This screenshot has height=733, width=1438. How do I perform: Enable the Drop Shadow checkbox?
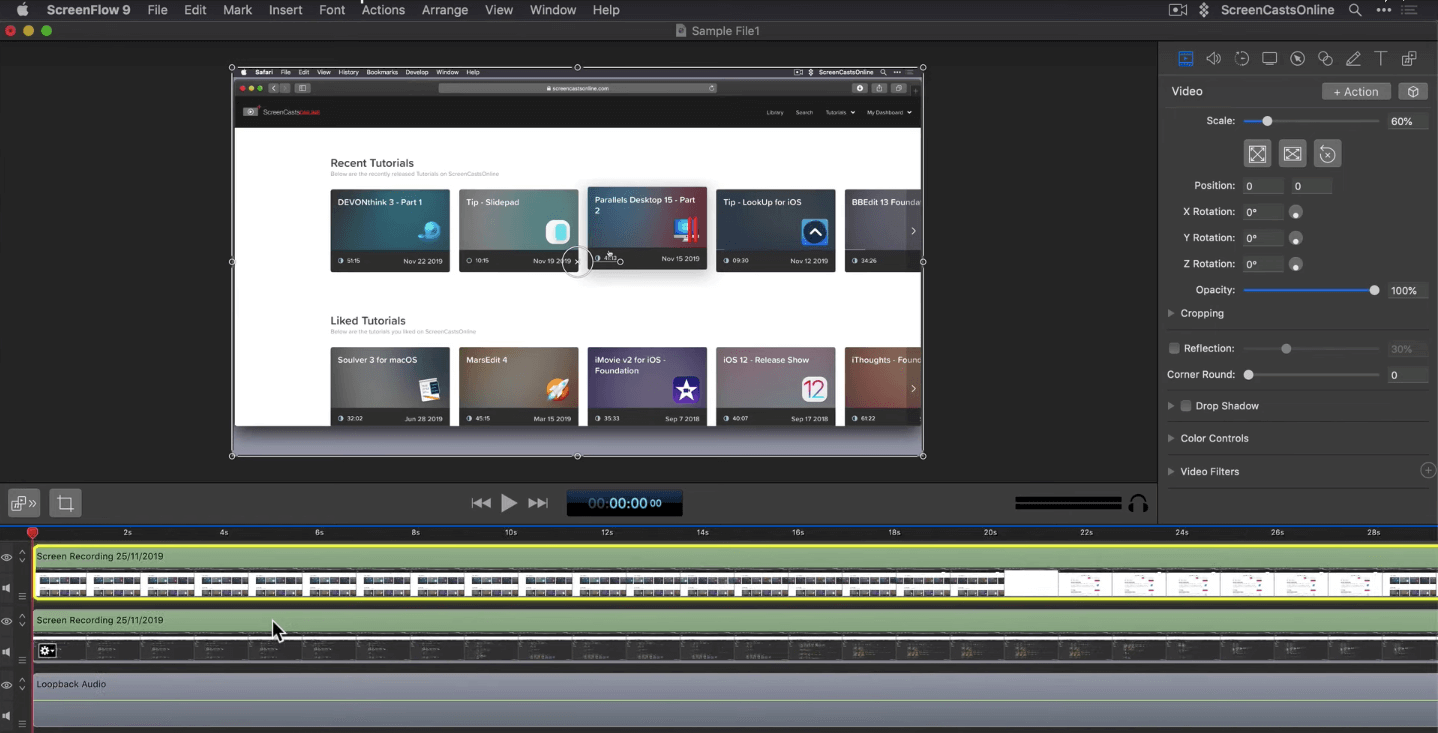point(1186,406)
